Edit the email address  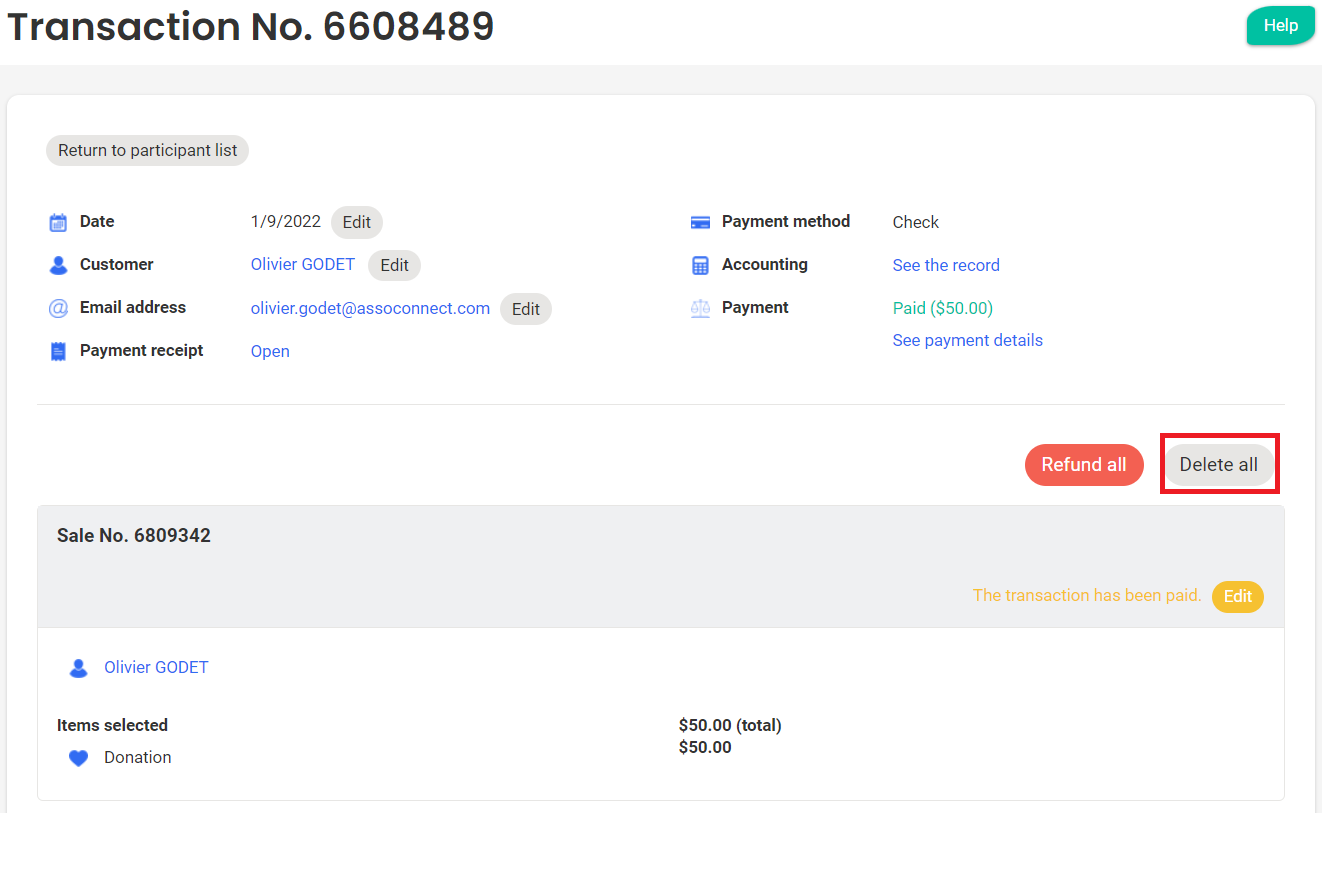coord(526,309)
